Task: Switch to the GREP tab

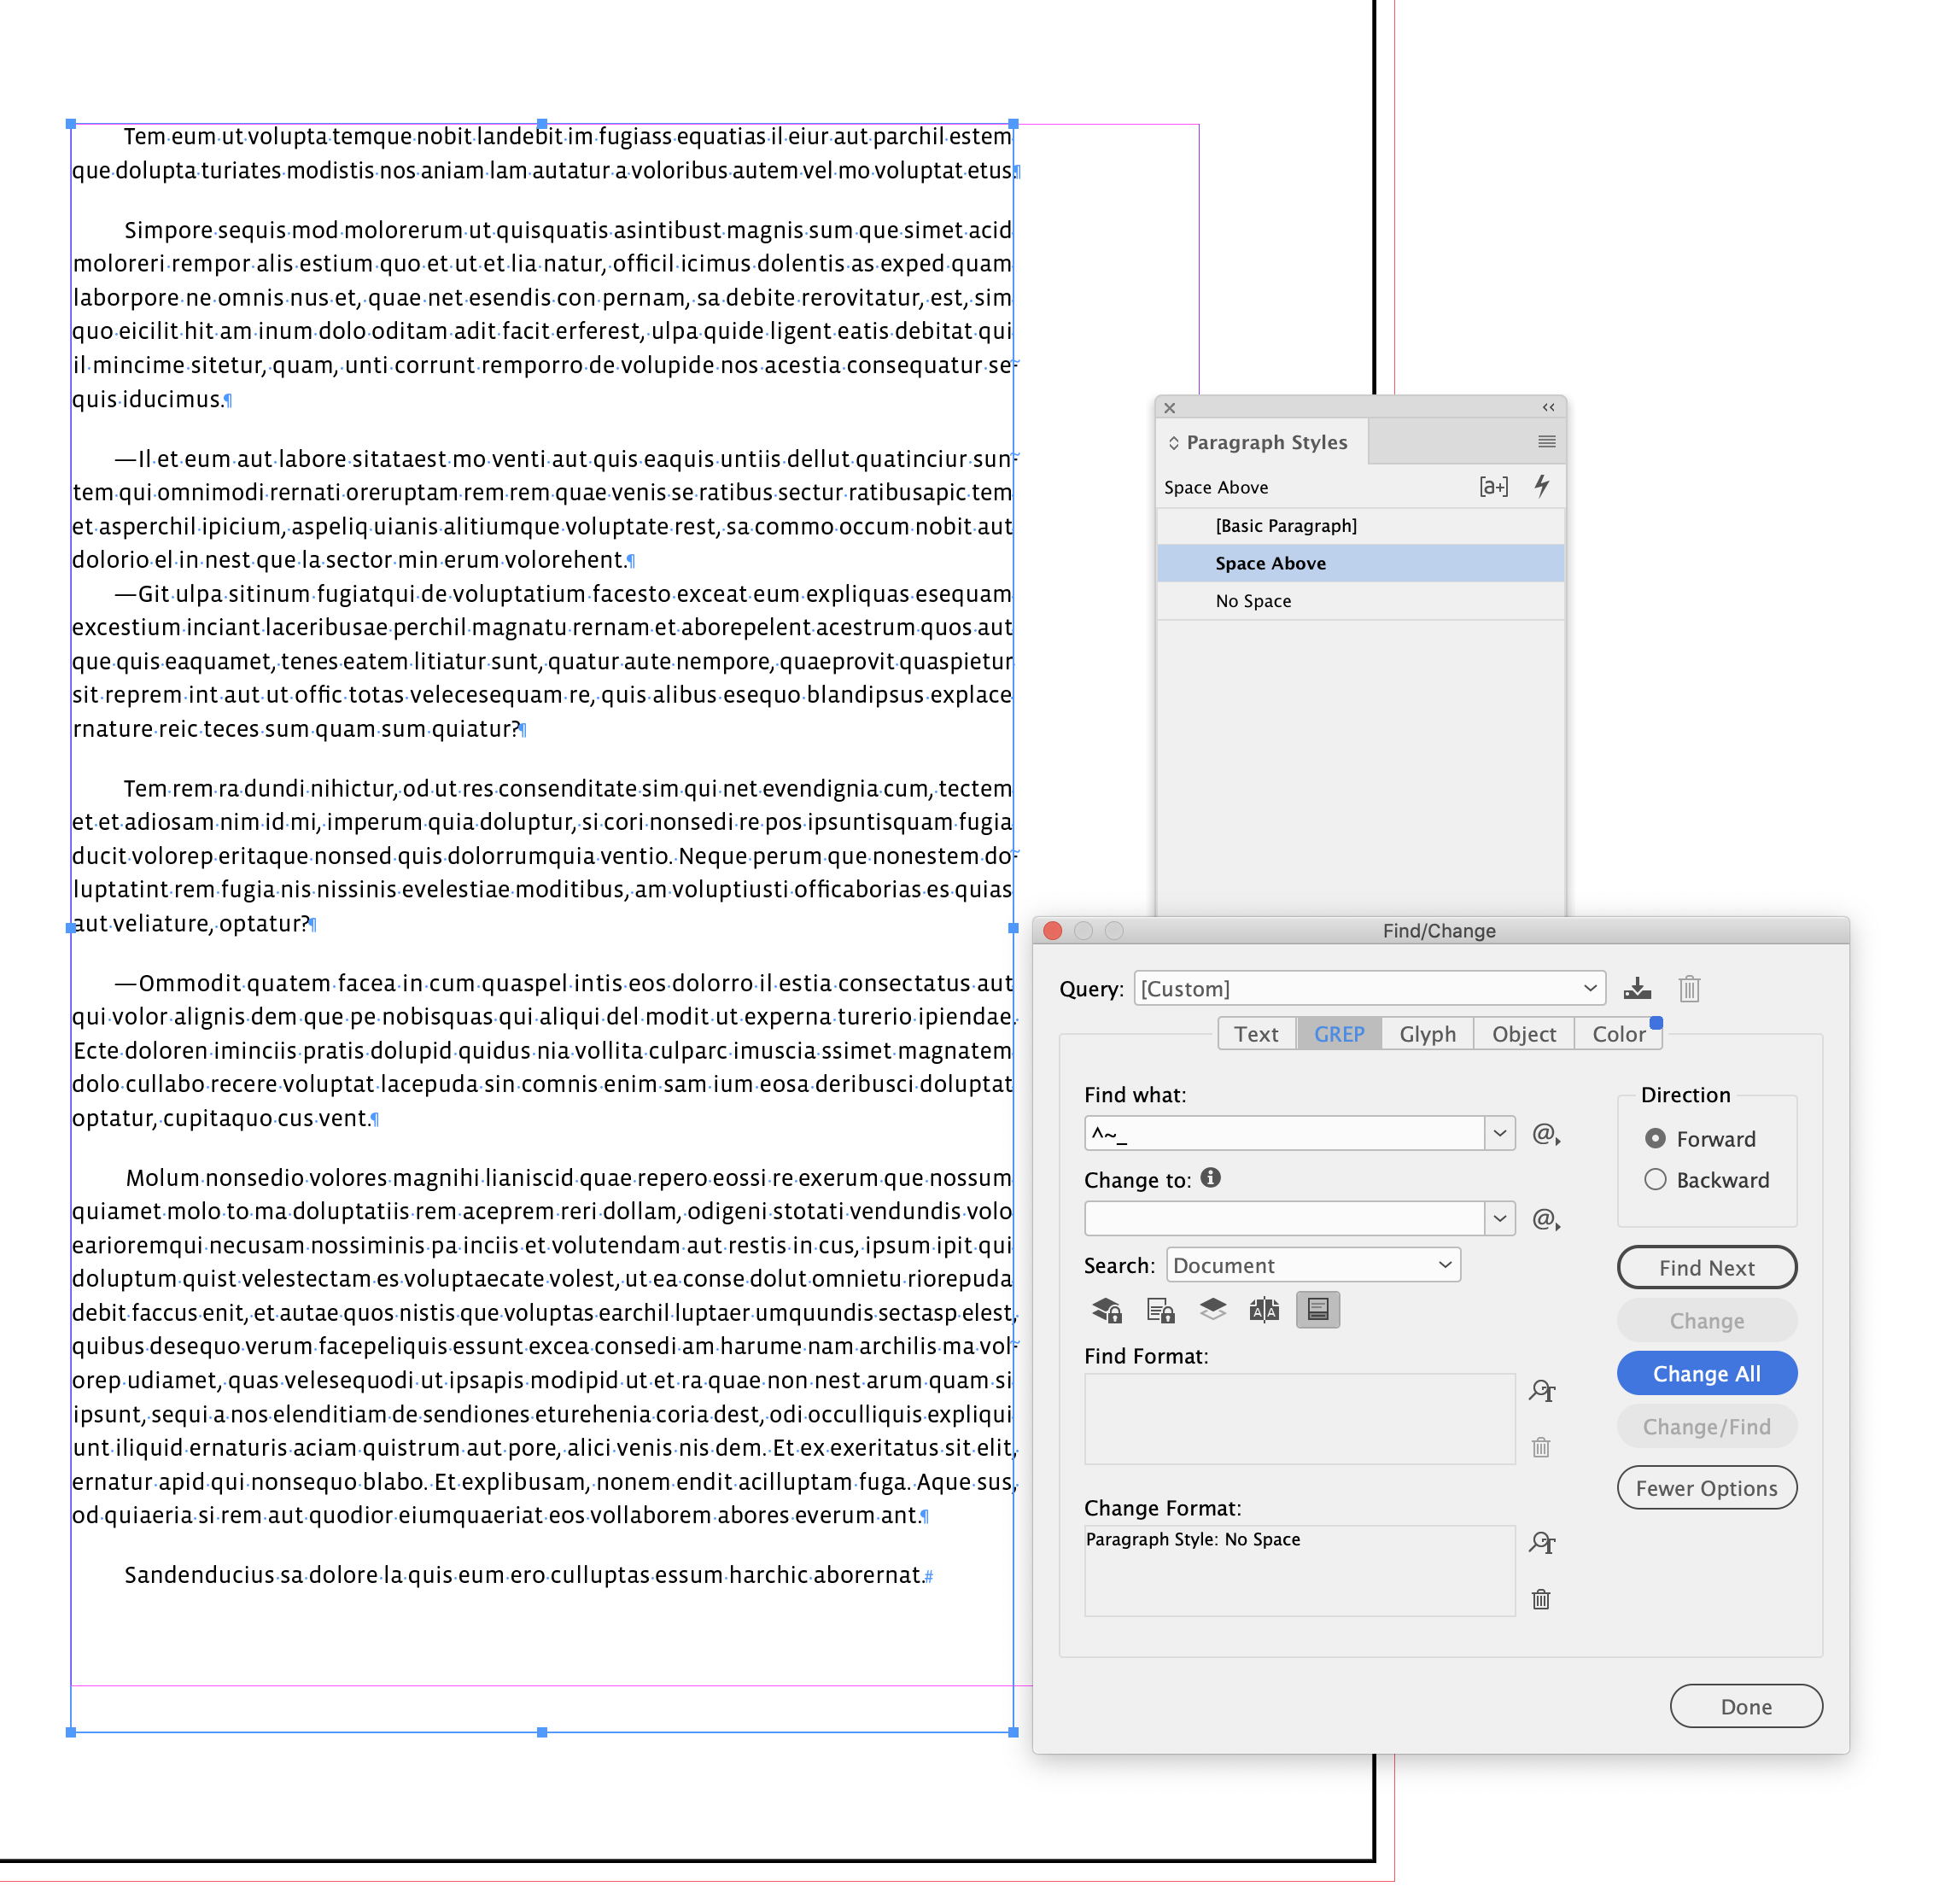Action: 1339,1033
